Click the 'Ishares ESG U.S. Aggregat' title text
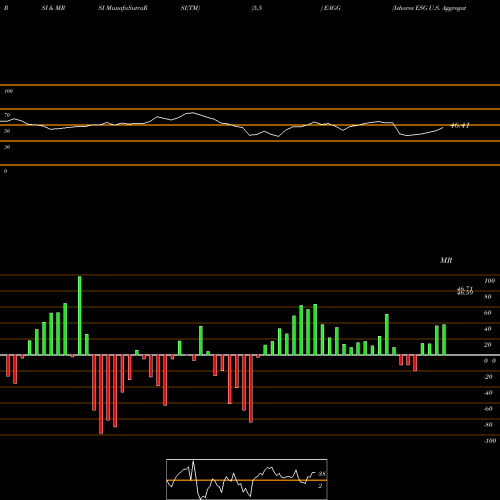The height and width of the screenshot is (500, 500). 429,8
